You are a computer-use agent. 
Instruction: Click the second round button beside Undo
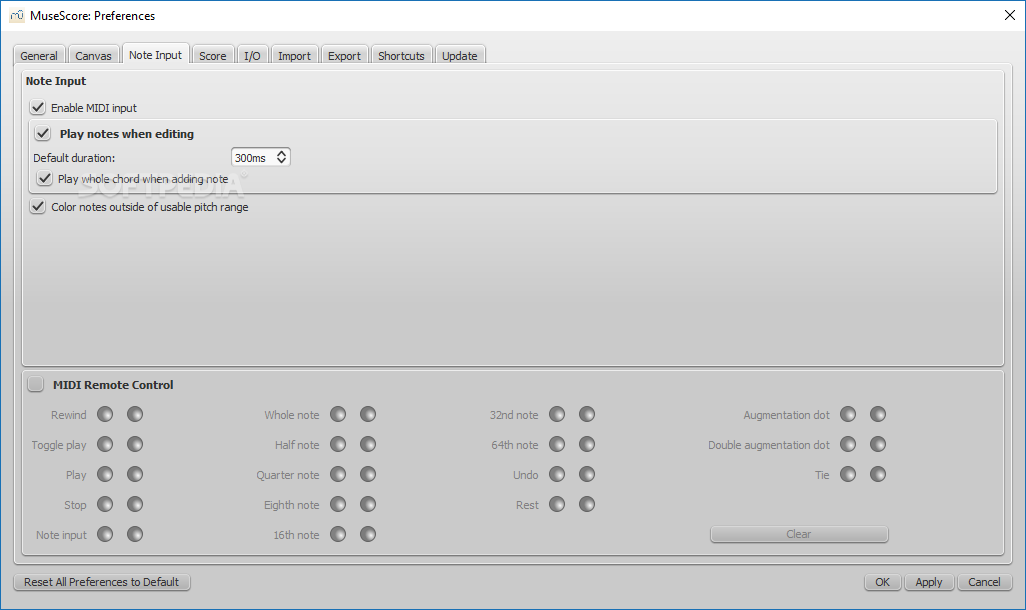(x=587, y=475)
